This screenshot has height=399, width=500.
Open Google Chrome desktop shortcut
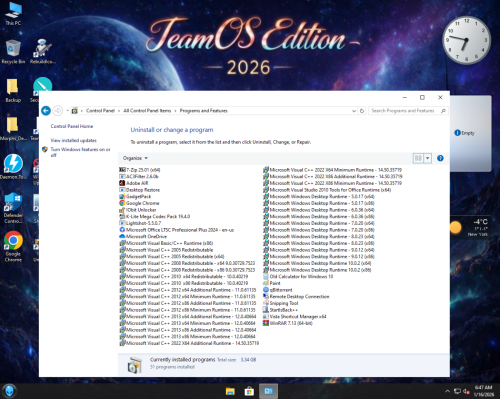coord(13,246)
